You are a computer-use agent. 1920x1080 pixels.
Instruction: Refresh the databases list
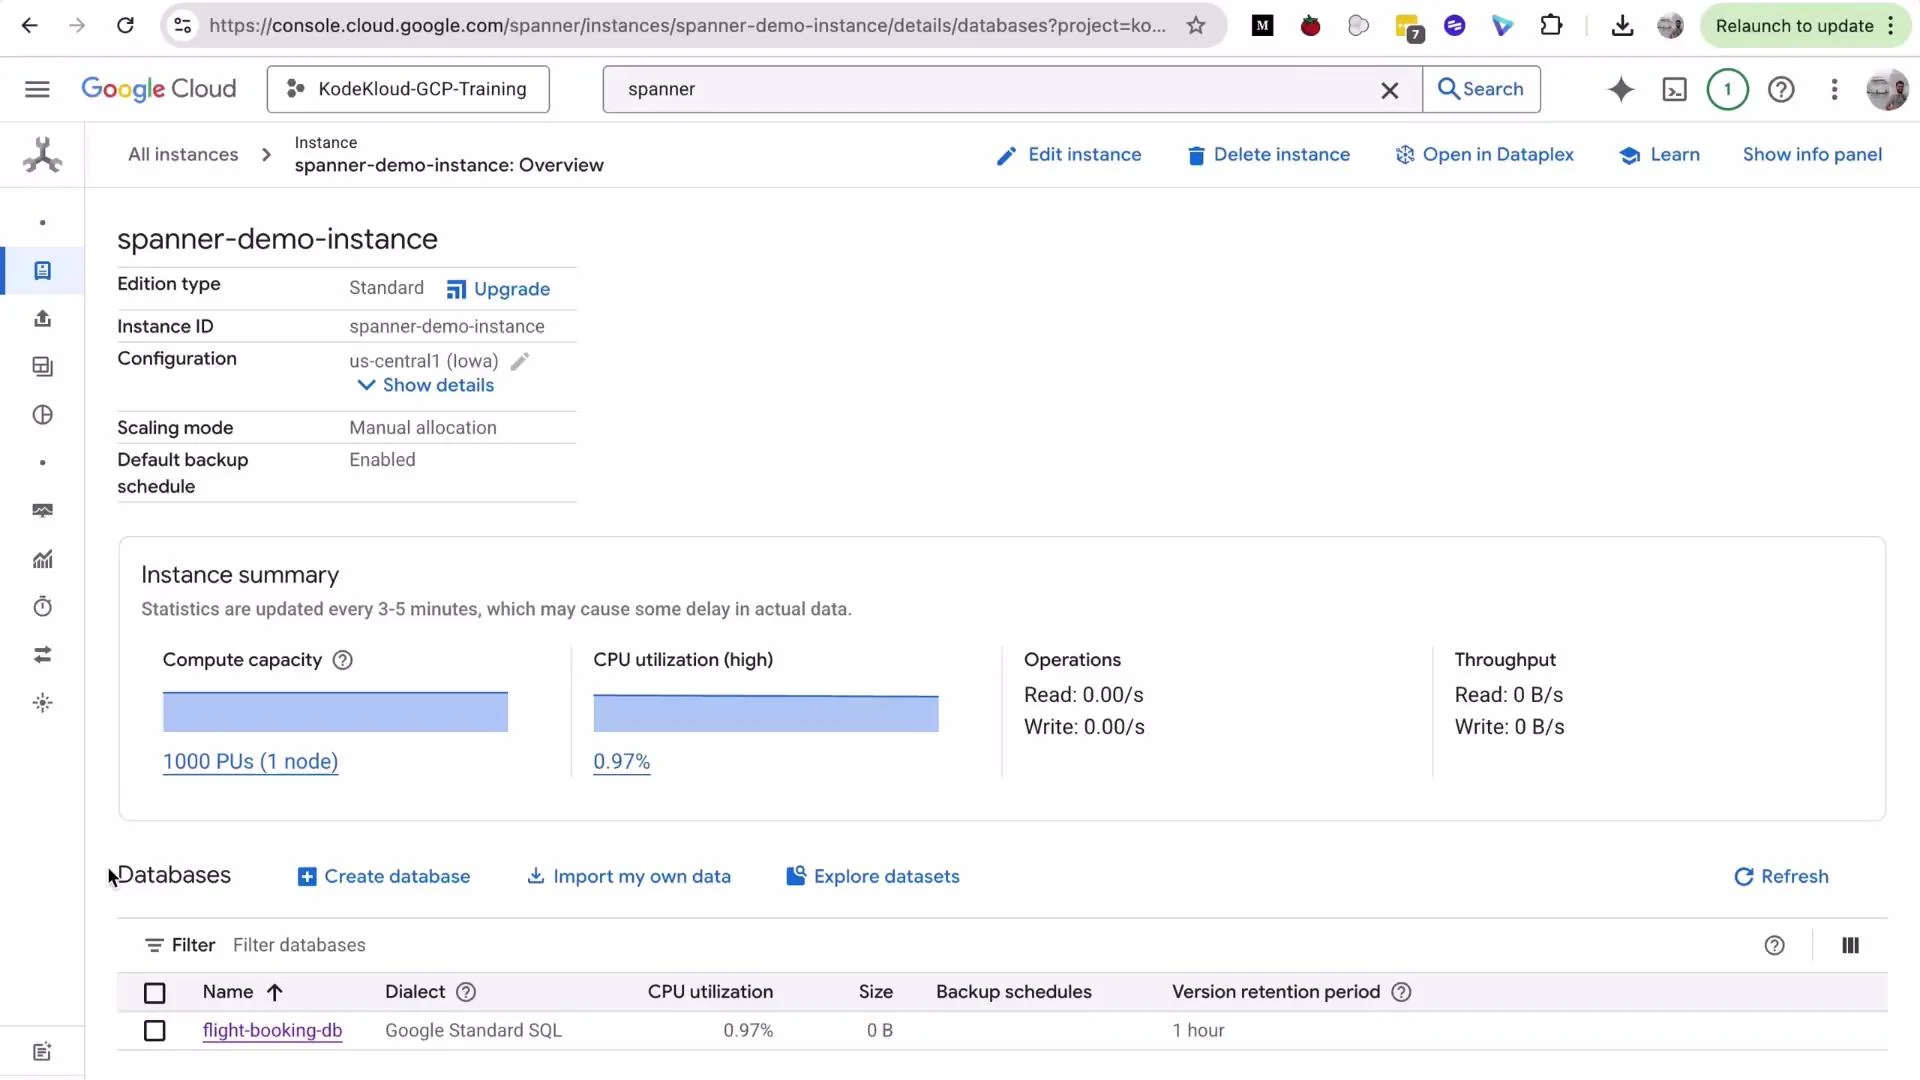pyautogui.click(x=1781, y=877)
